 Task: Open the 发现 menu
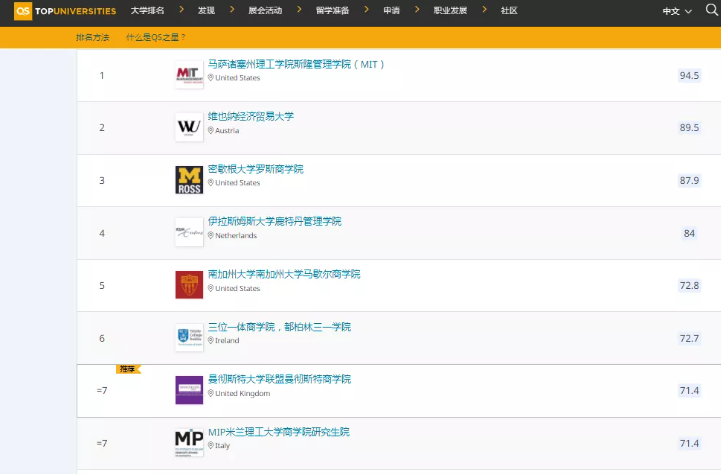pyautogui.click(x=206, y=11)
